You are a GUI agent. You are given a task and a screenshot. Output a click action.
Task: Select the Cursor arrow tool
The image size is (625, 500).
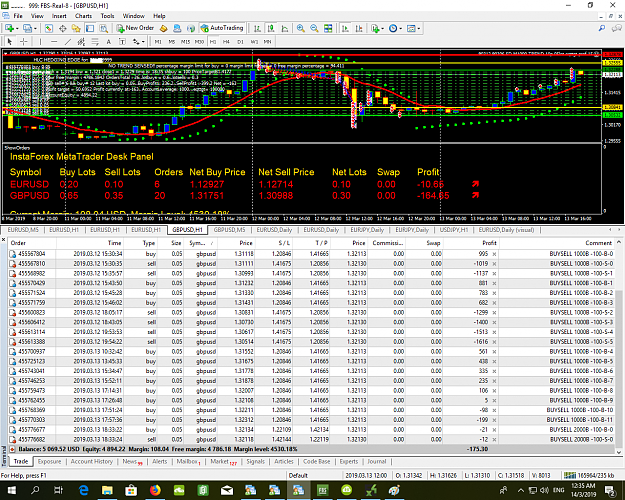click(x=10, y=41)
